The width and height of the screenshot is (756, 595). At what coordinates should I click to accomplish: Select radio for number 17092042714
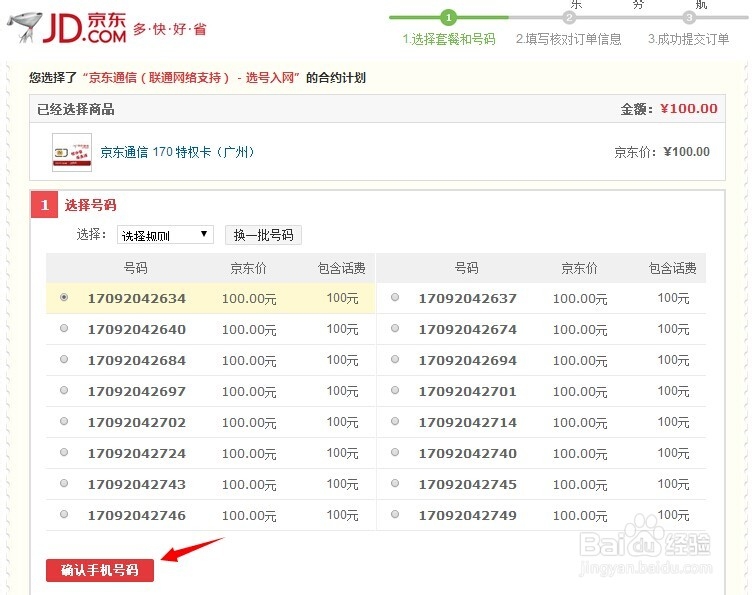coord(395,421)
